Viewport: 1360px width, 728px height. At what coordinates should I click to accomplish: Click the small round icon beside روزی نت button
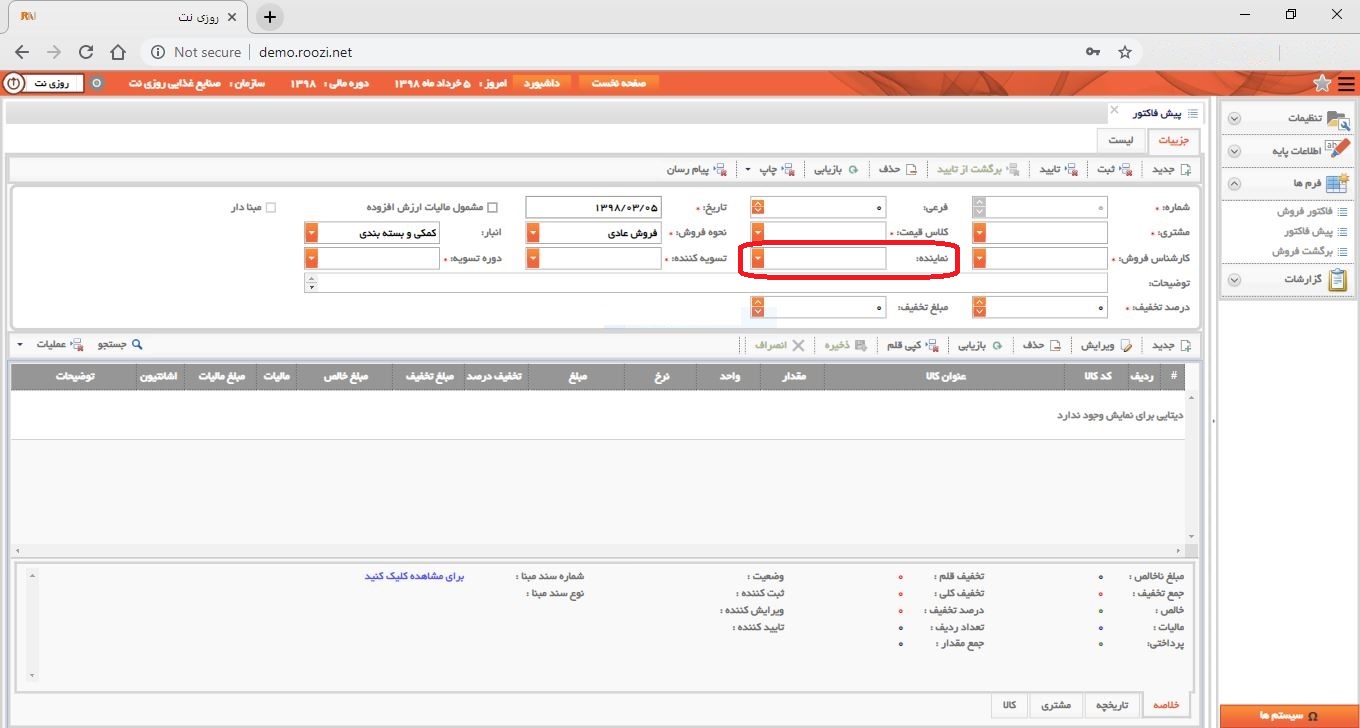pyautogui.click(x=97, y=83)
